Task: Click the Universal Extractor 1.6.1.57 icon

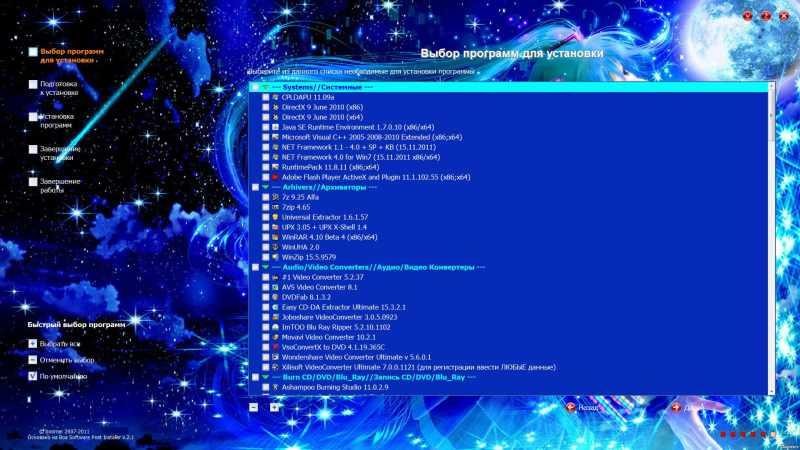Action: [x=276, y=217]
